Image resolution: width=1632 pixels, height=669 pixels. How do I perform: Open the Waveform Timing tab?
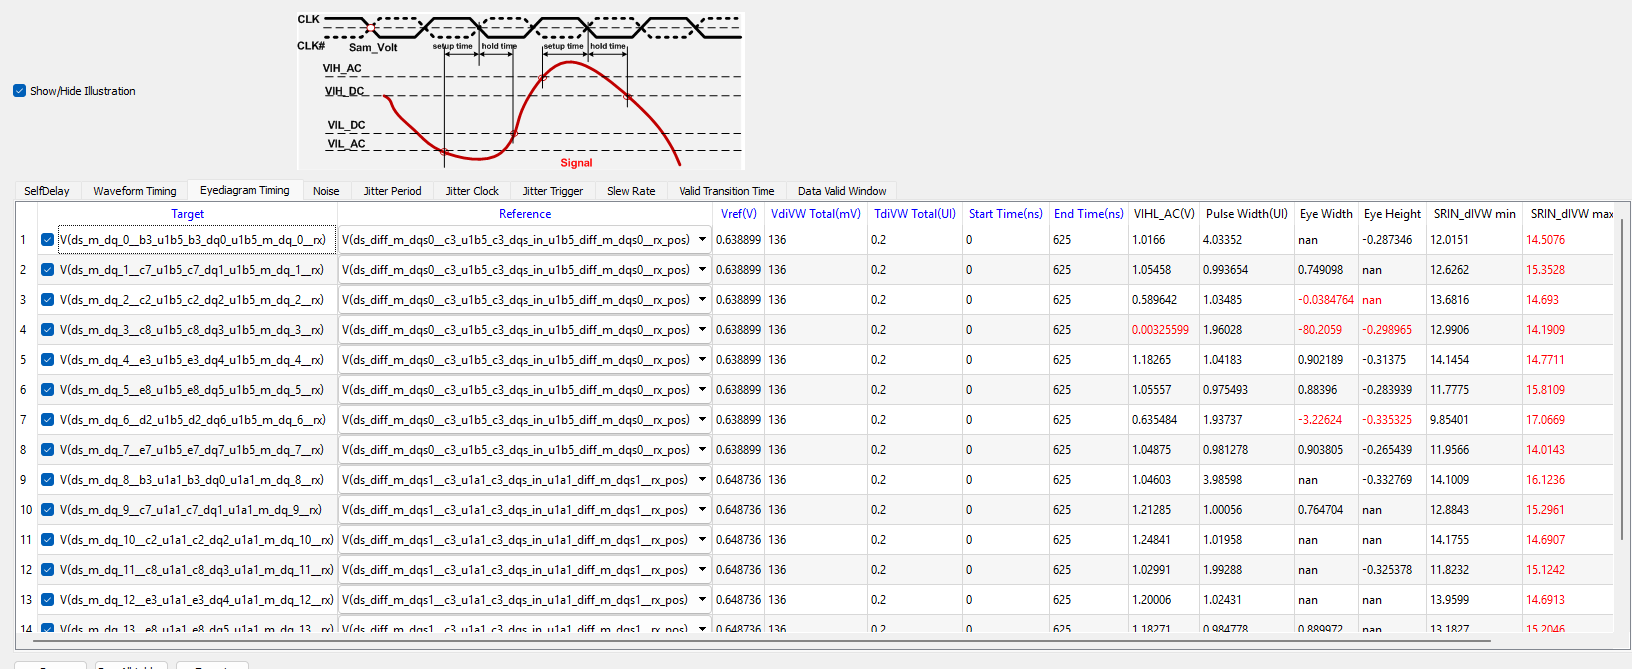[134, 191]
